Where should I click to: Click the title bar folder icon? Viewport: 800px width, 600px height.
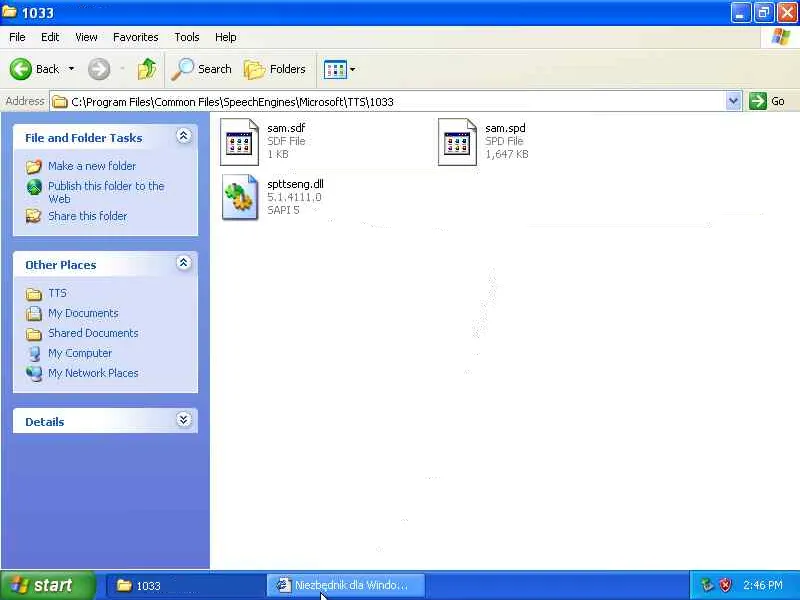point(9,11)
